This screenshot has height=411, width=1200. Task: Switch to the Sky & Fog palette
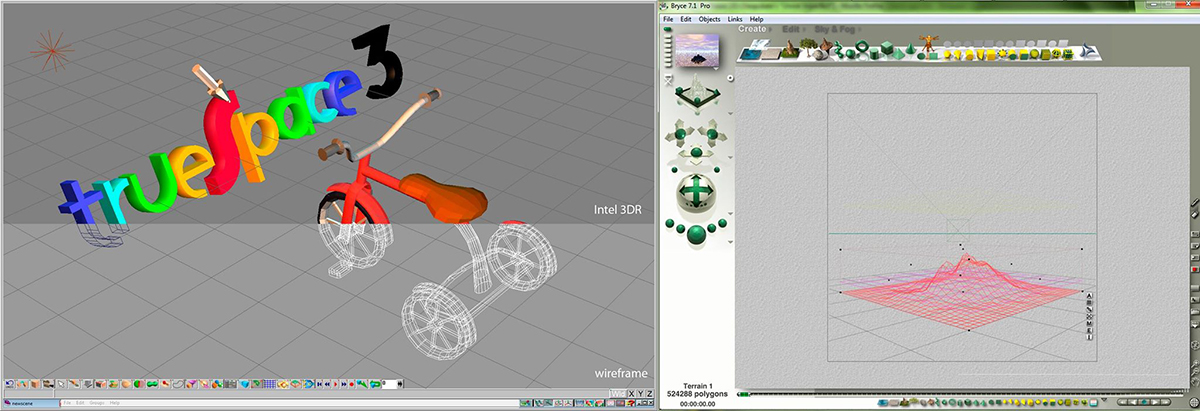pos(835,29)
